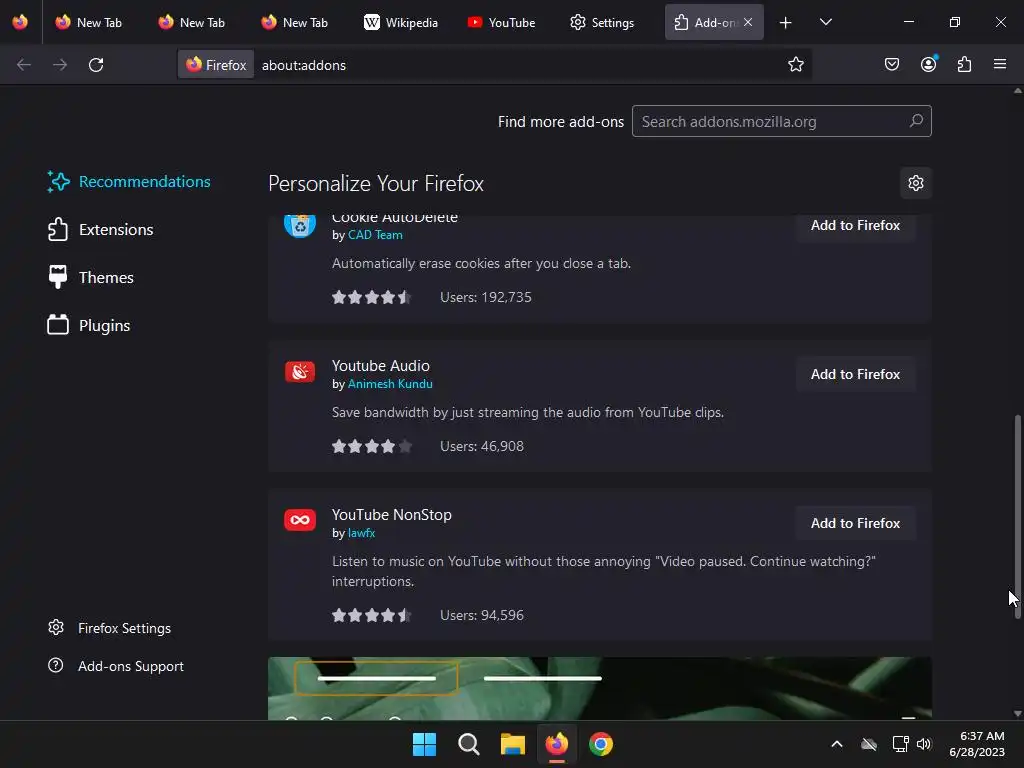Viewport: 1024px width, 768px height.
Task: Go back to previous page
Action: 24,65
